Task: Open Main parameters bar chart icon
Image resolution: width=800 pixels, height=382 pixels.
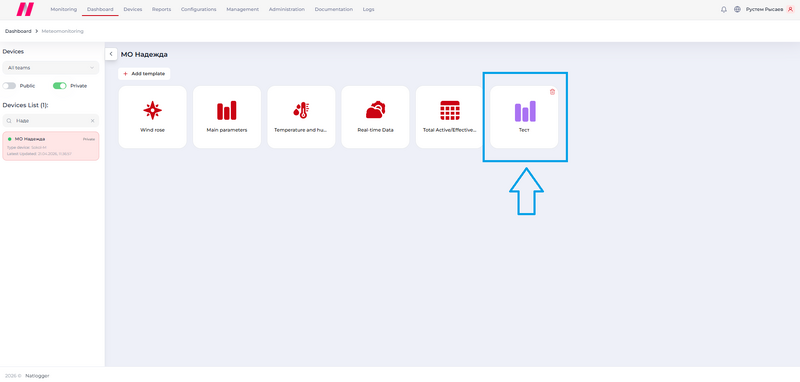Action: coord(227,110)
